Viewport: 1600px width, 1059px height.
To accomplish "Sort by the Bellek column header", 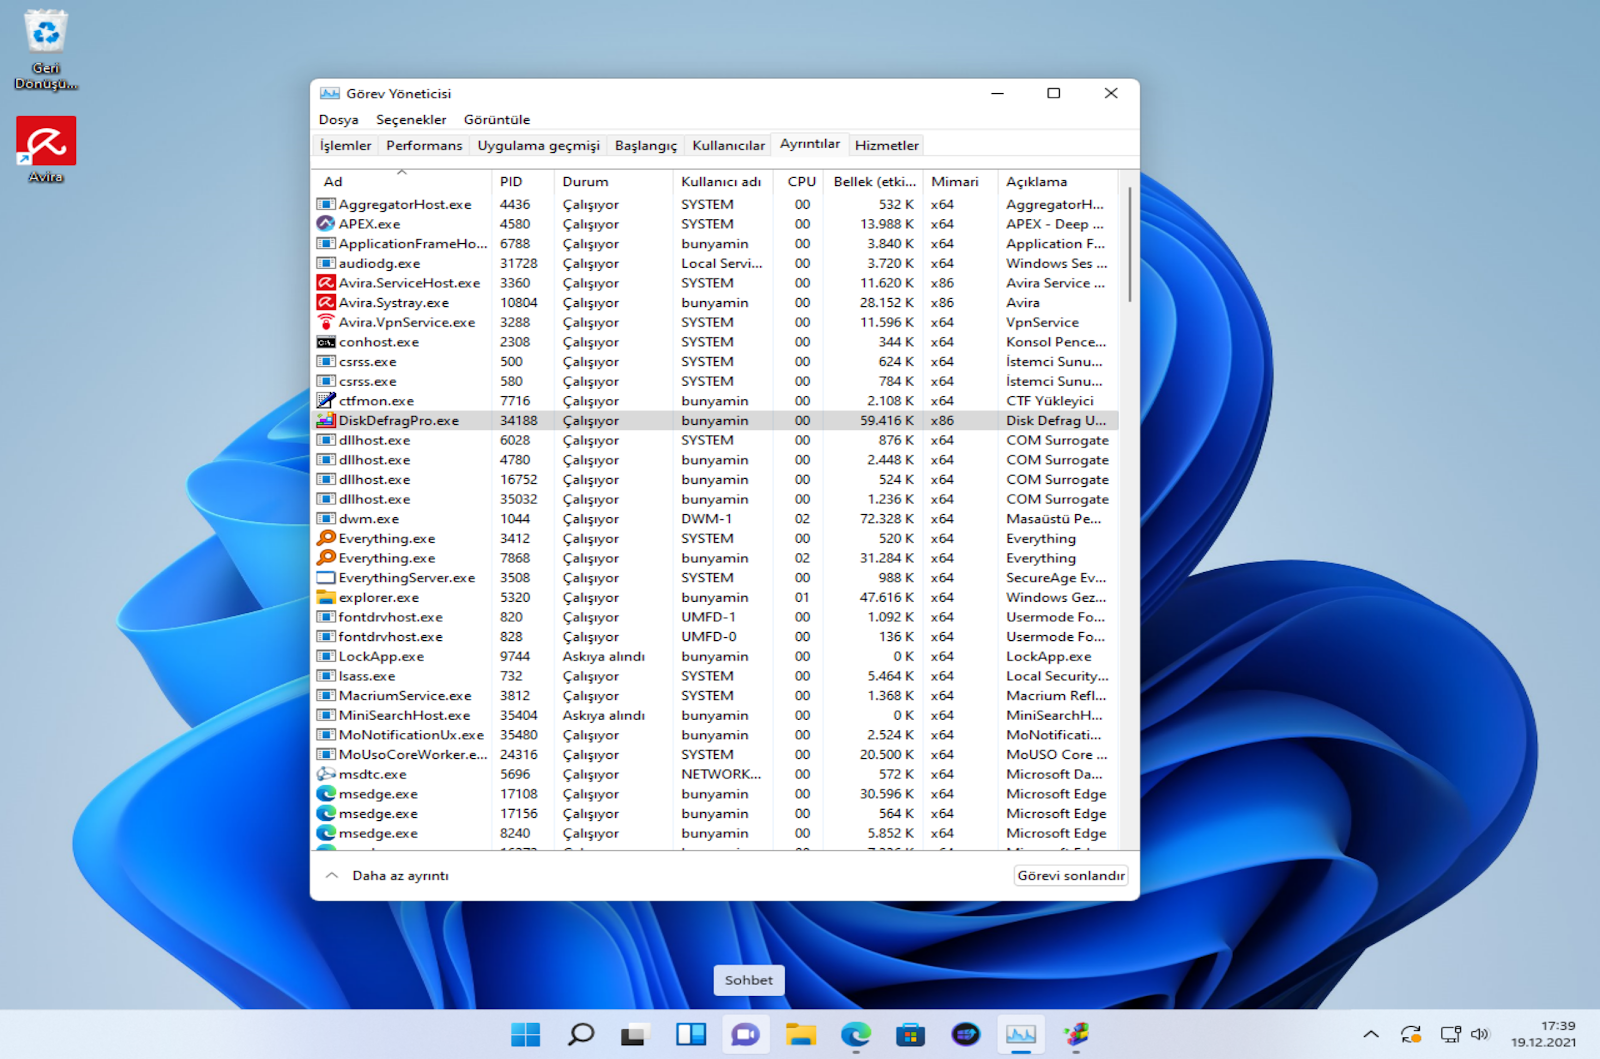I will pos(875,182).
